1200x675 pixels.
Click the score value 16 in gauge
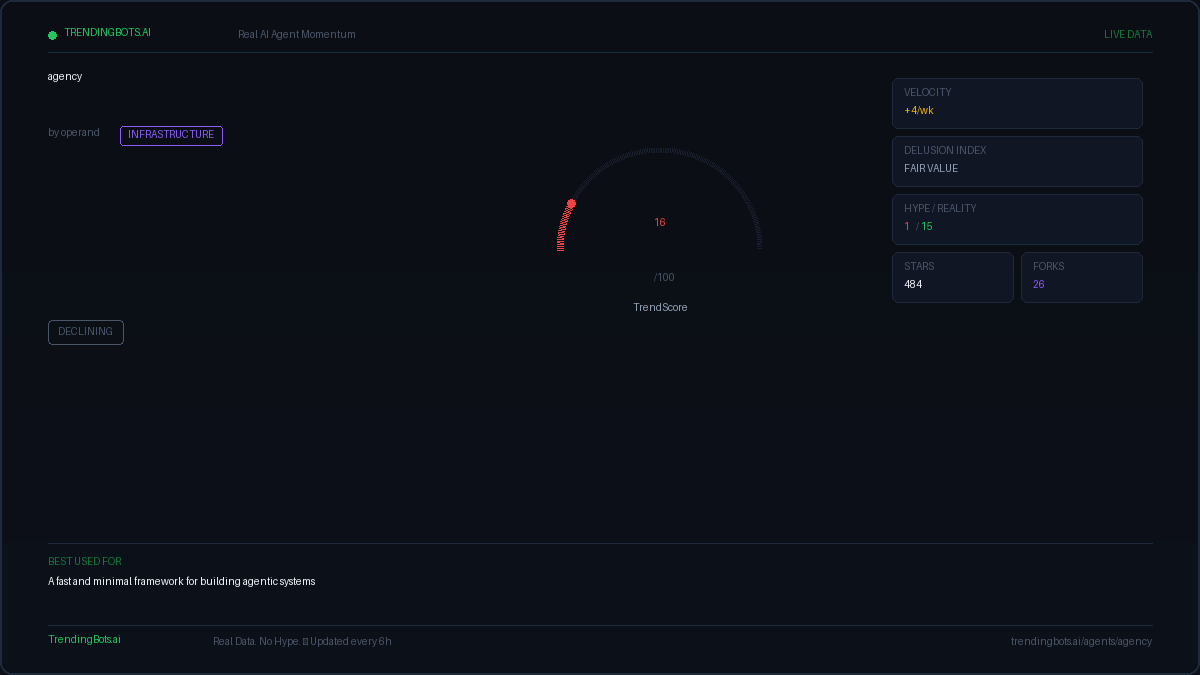click(660, 223)
